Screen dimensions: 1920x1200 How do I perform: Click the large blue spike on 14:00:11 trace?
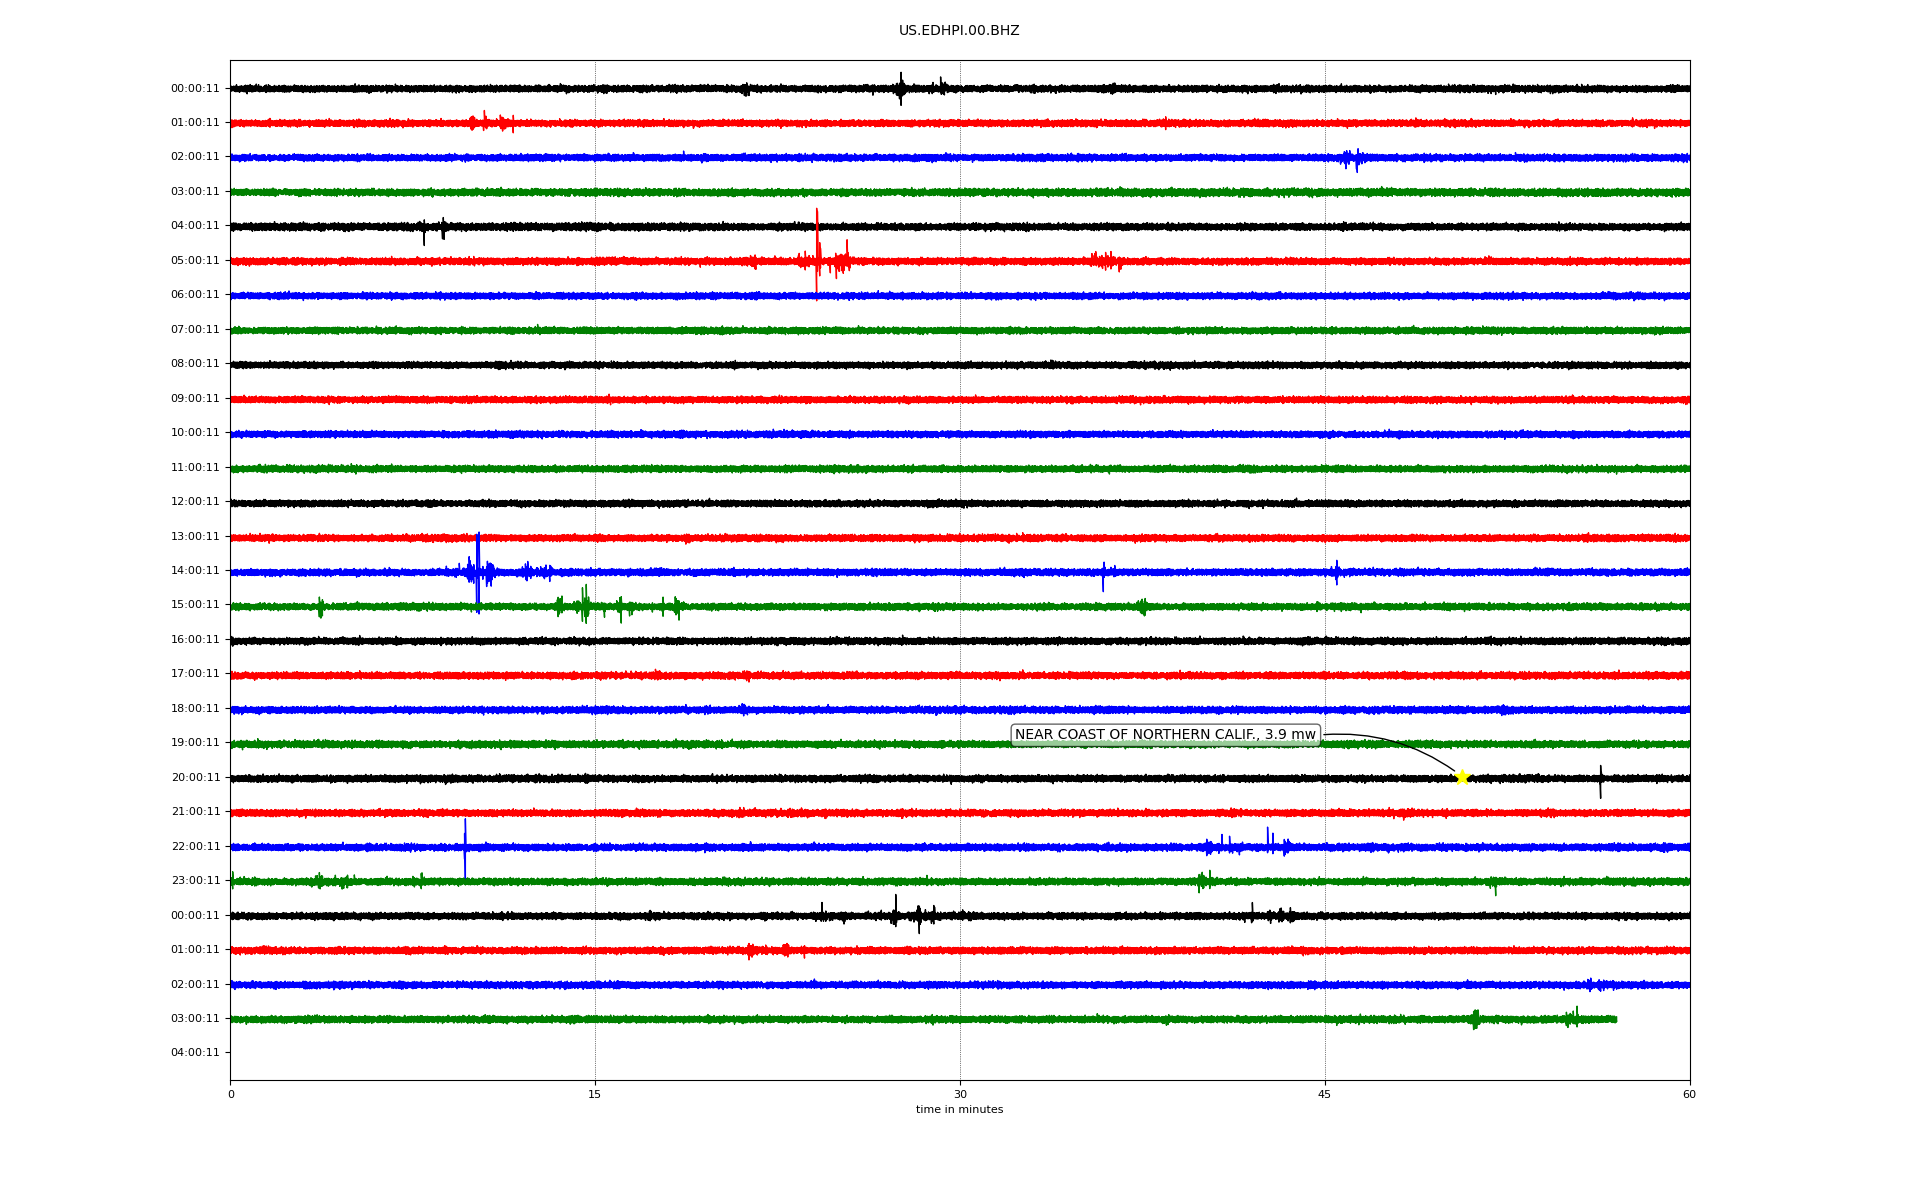click(478, 572)
